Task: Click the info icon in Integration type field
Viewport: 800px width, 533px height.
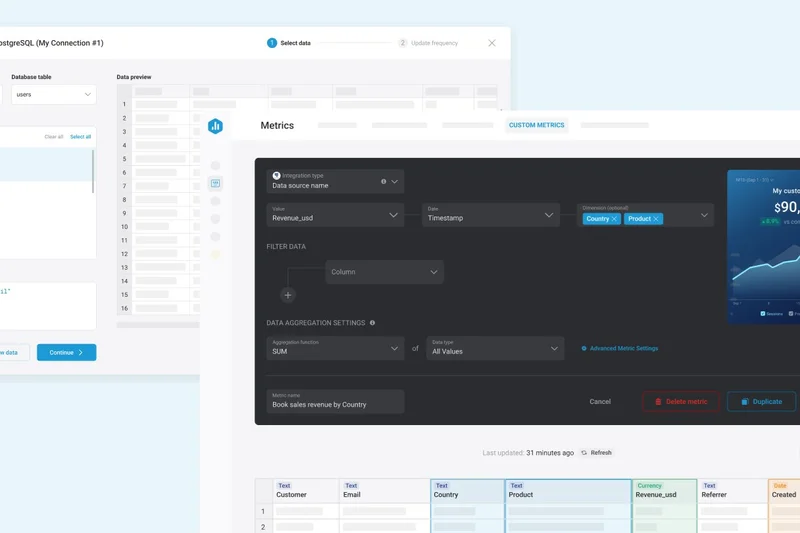Action: [x=384, y=182]
